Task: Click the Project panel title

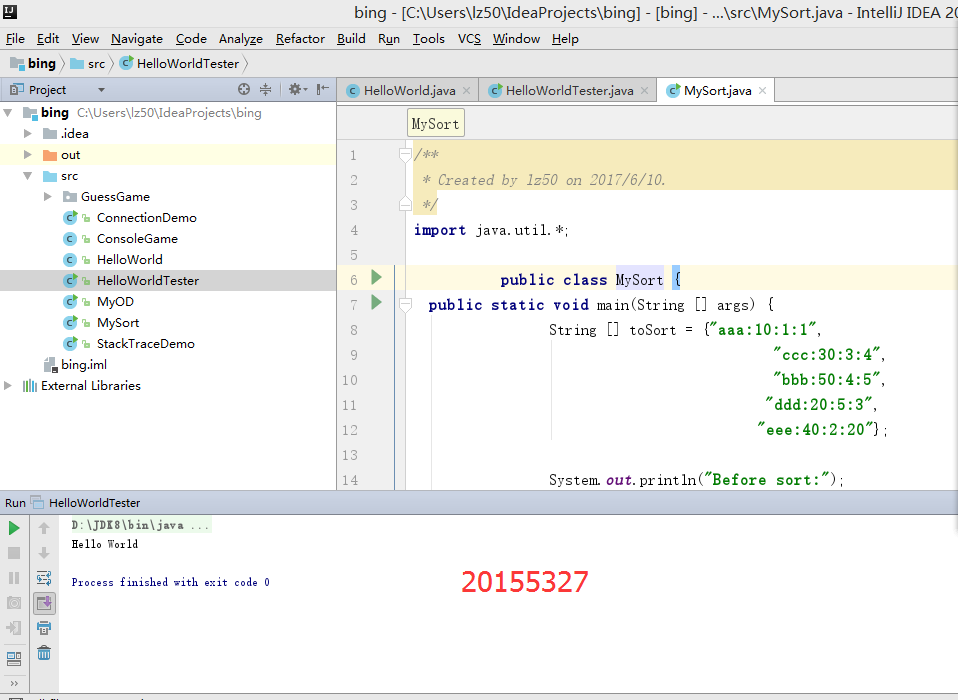Action: 47,90
